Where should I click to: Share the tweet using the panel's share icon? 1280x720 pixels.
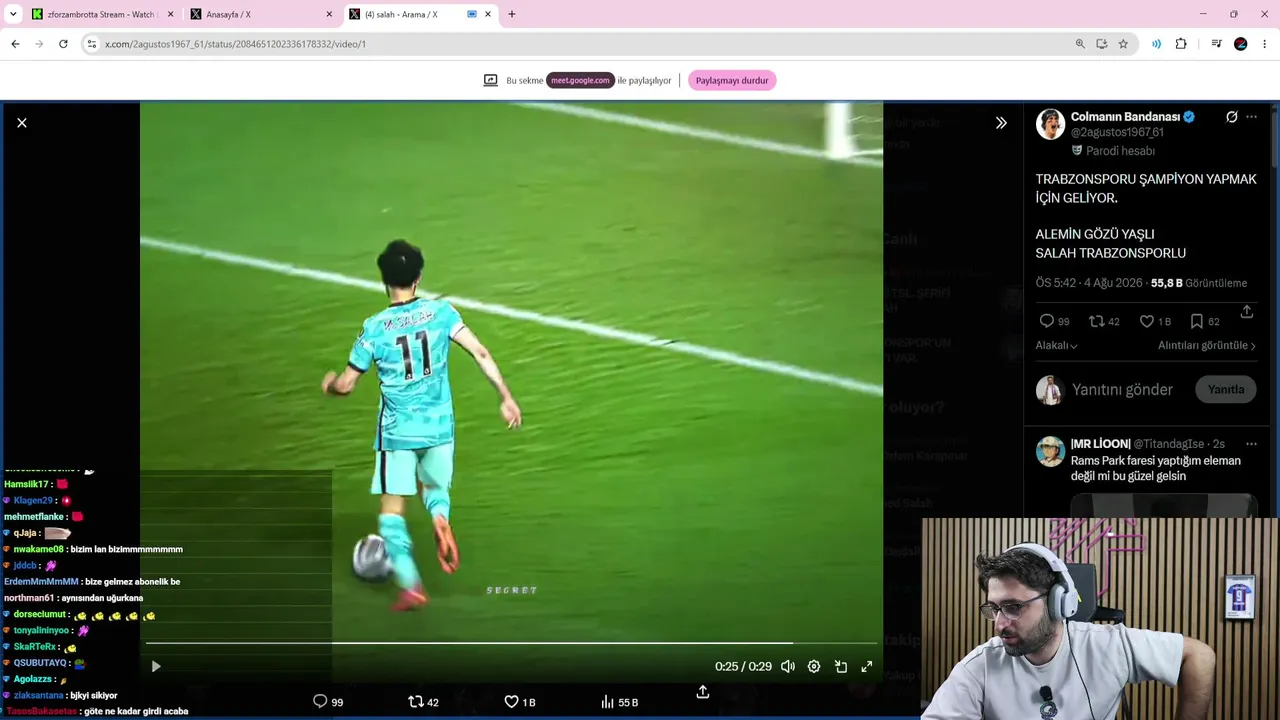point(1247,312)
